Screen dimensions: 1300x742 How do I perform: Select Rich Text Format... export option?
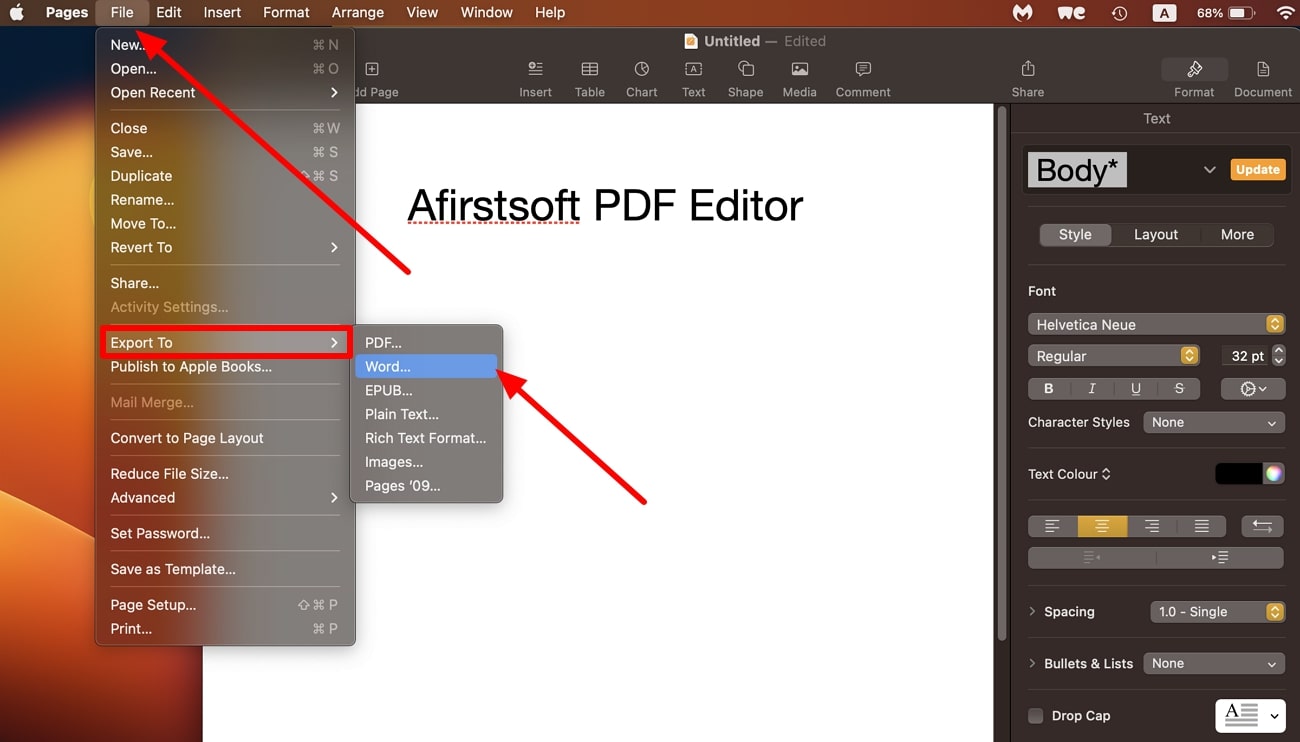click(426, 438)
